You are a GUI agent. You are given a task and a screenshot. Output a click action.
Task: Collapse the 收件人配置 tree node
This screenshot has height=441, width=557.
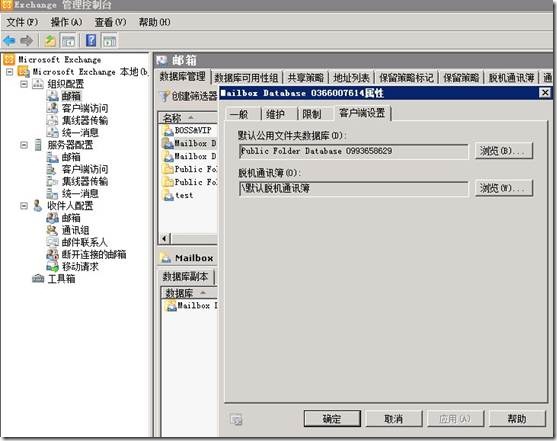point(24,206)
